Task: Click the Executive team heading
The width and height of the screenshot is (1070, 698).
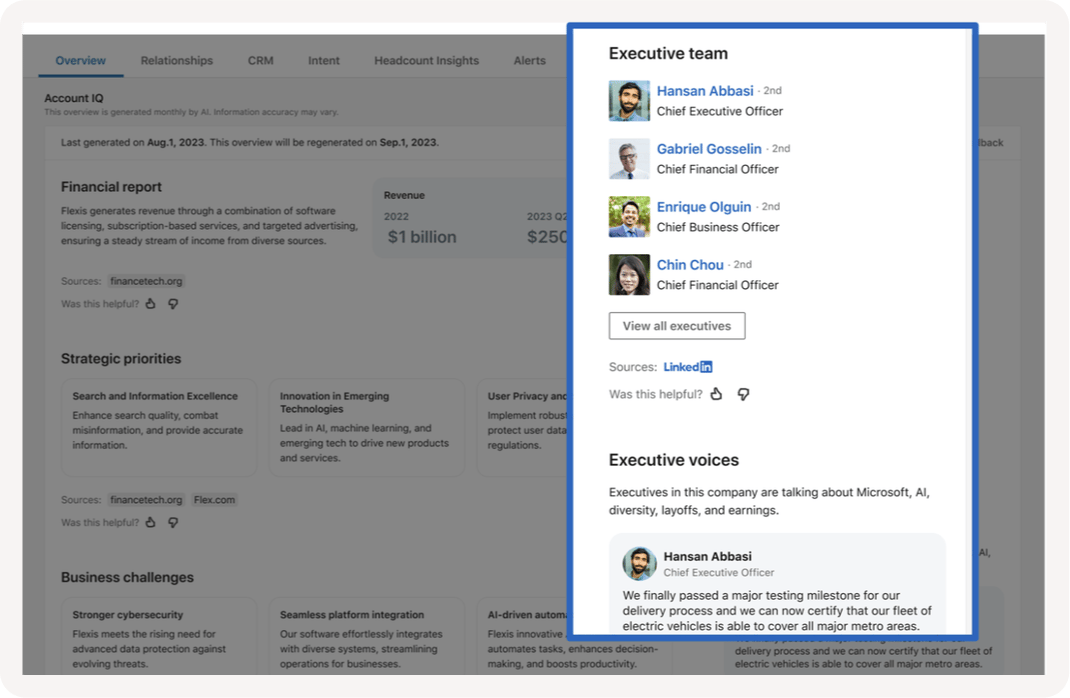Action: (x=668, y=53)
